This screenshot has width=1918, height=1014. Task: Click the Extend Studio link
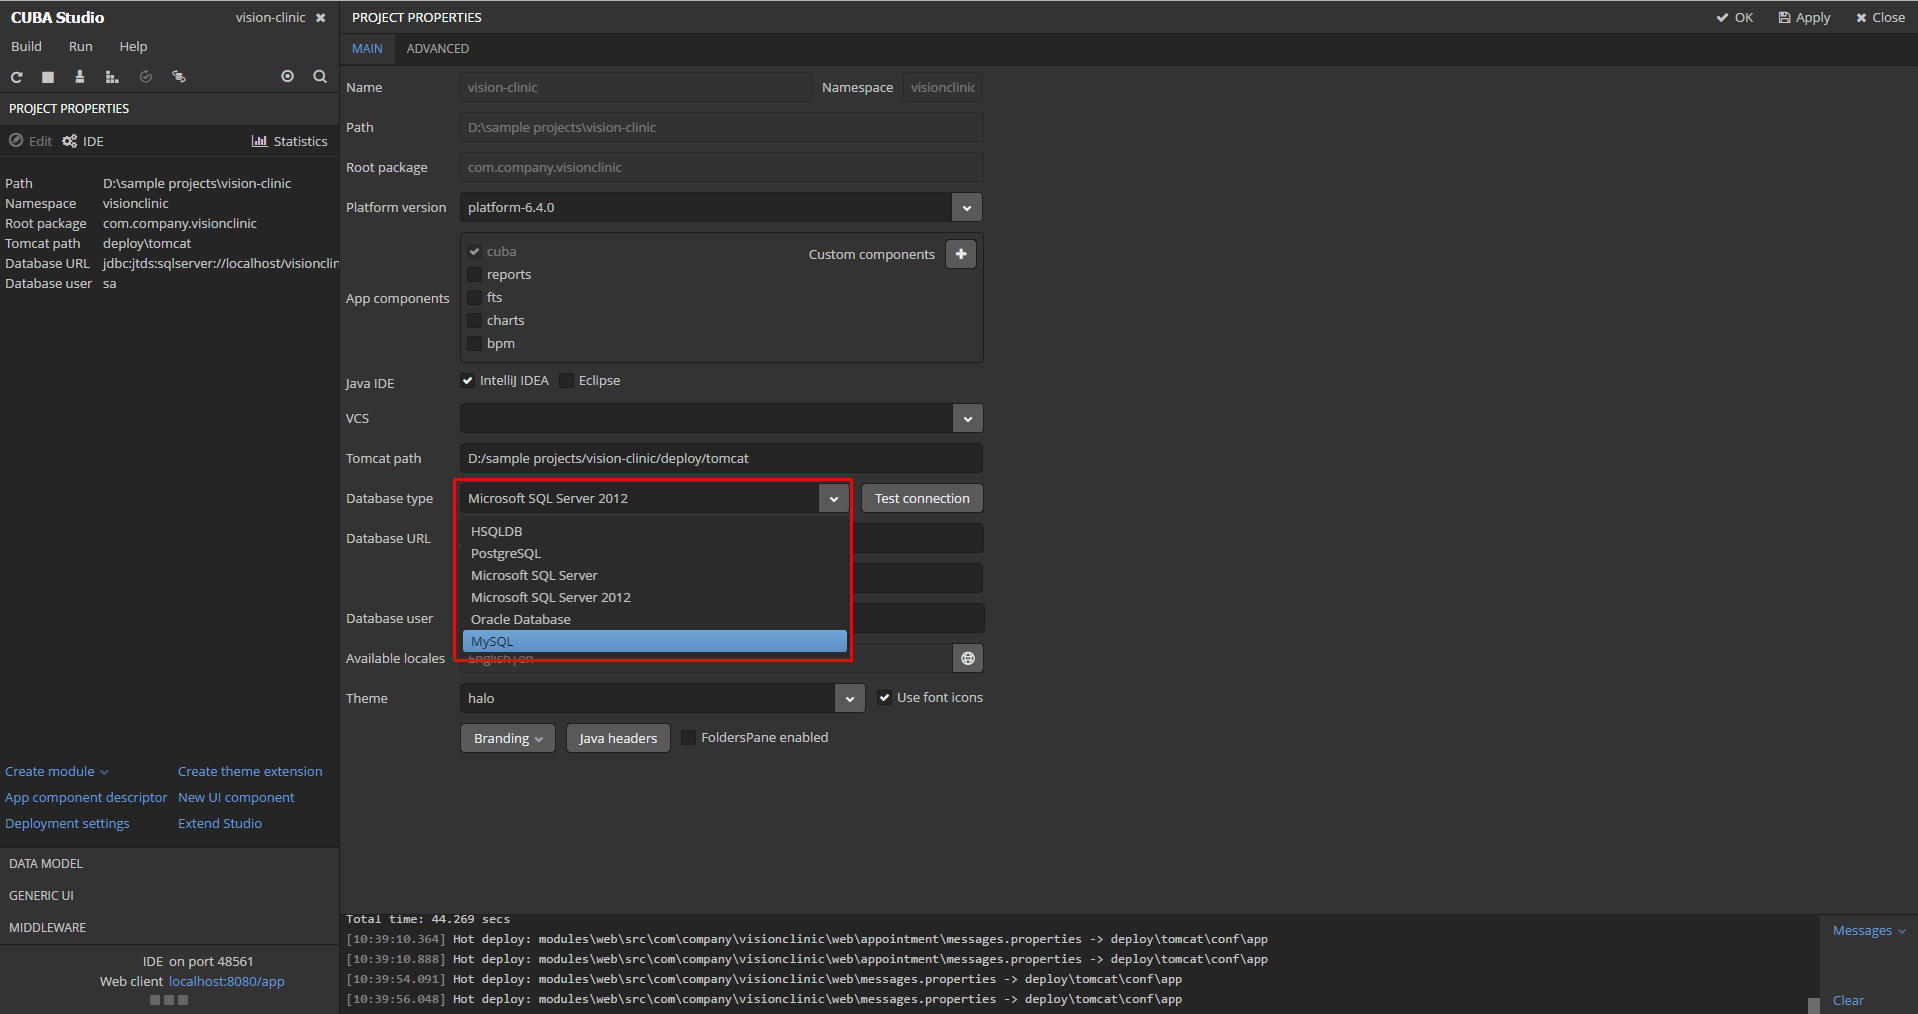[x=220, y=824]
